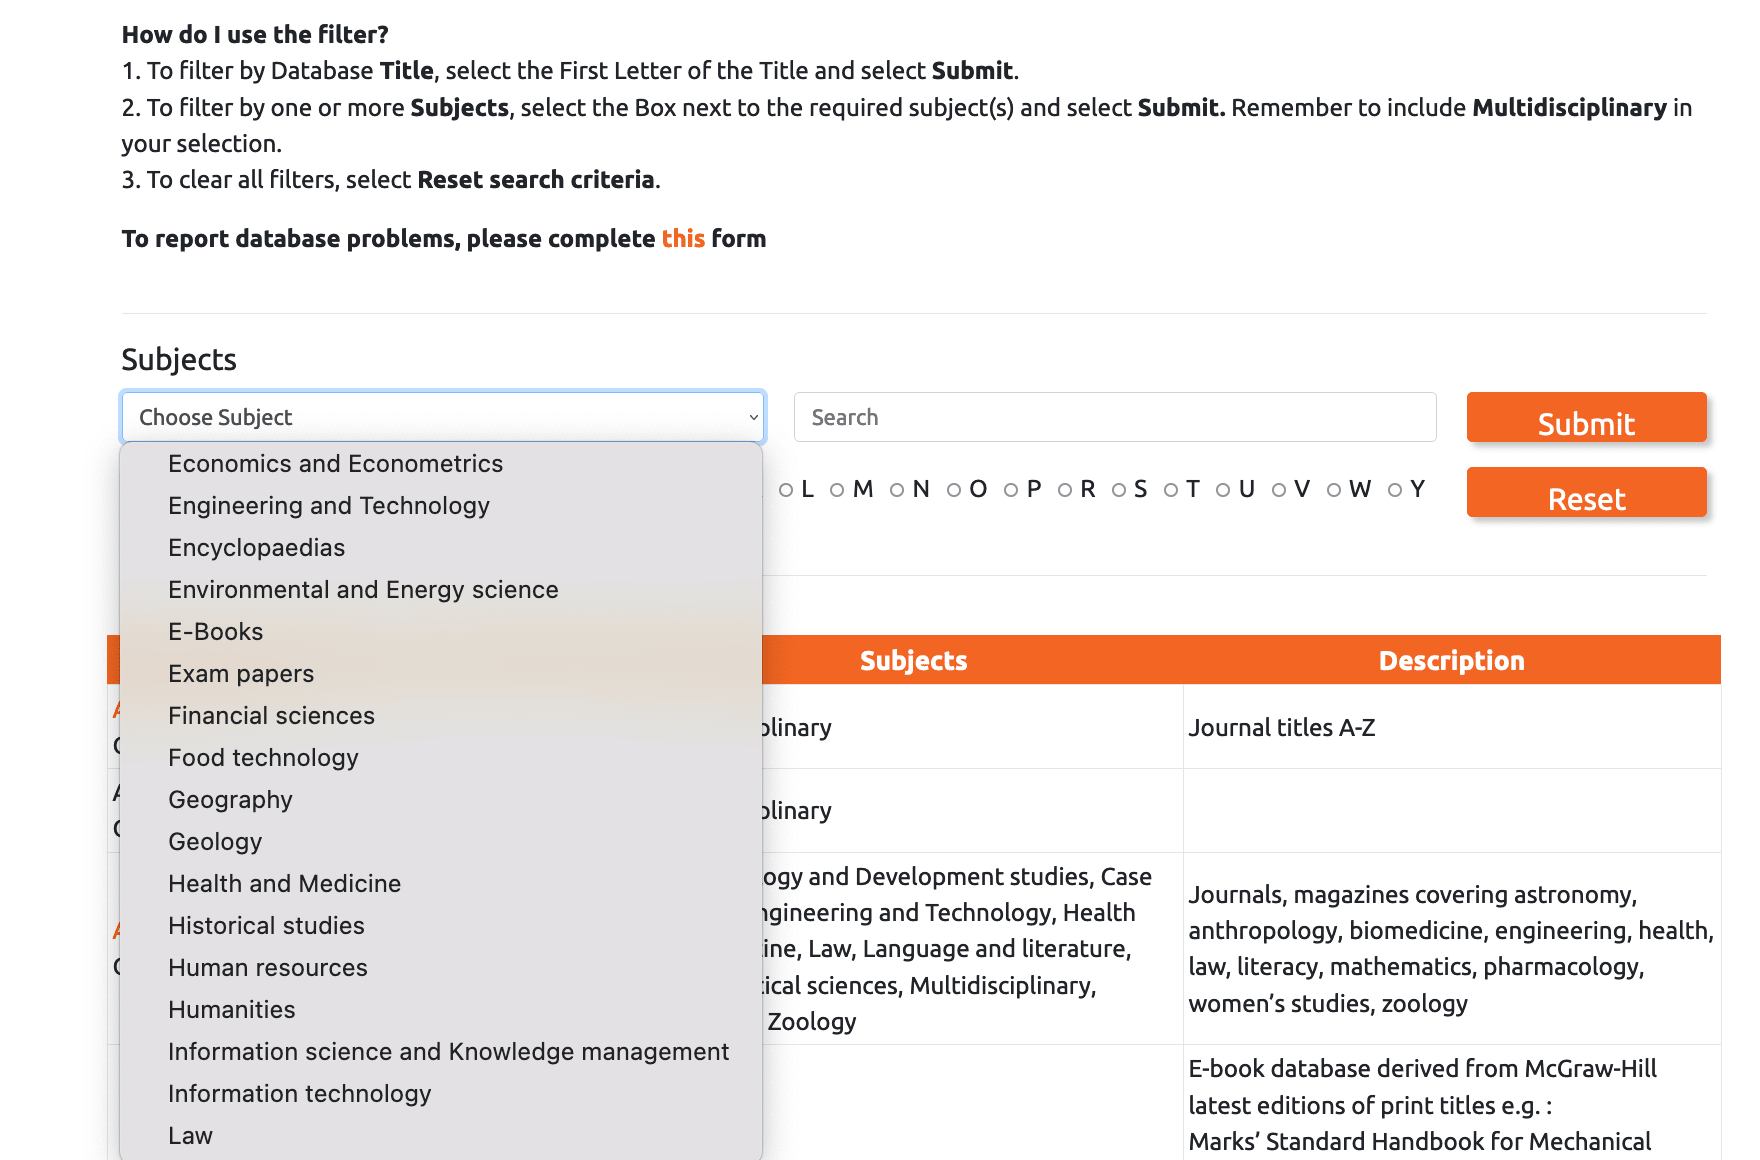Open the Choose Subject dropdown
The height and width of the screenshot is (1160, 1760).
click(443, 417)
